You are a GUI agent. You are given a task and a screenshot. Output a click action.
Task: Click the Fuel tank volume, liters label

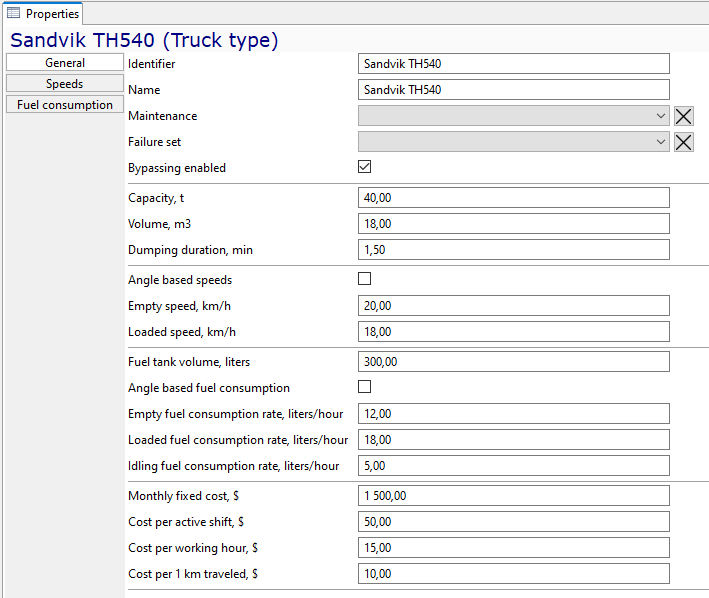tap(189, 362)
